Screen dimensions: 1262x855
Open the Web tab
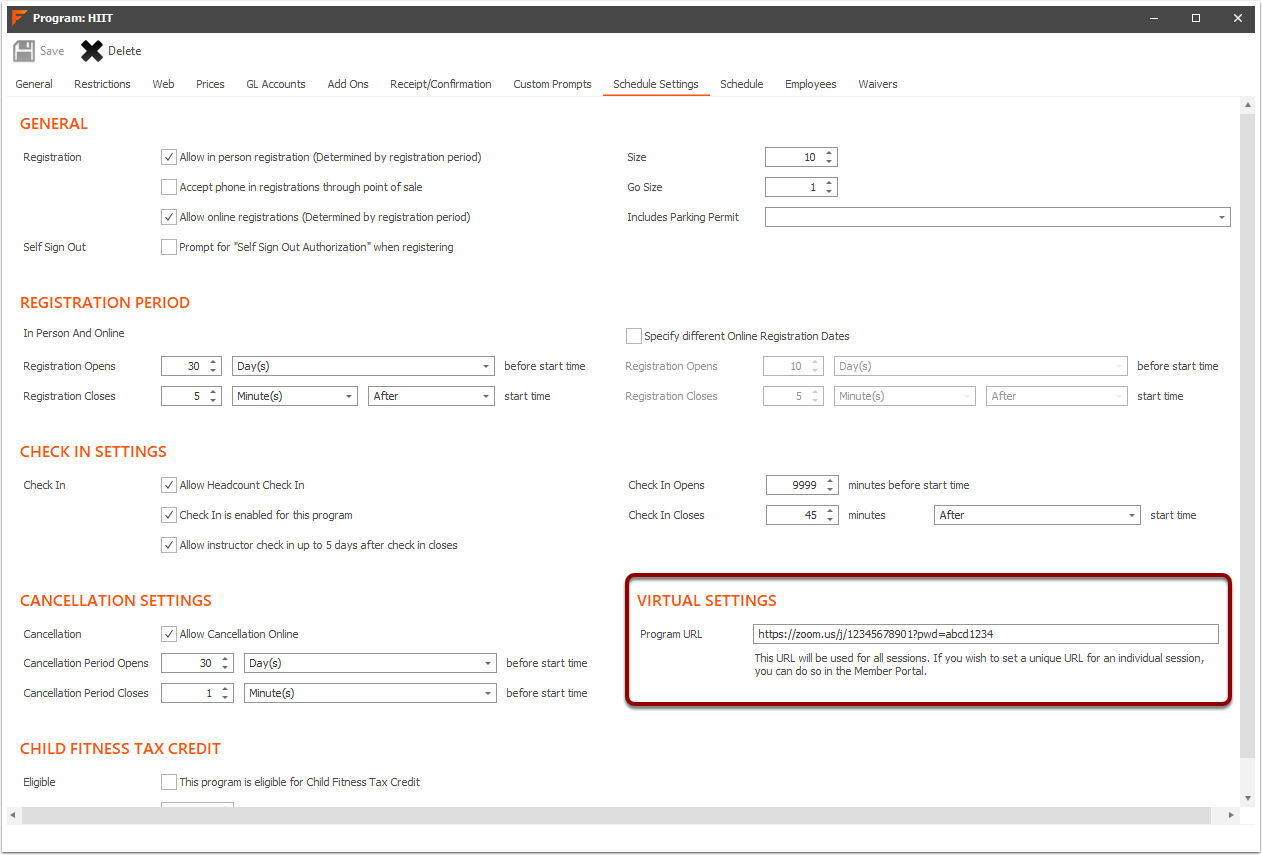click(163, 84)
